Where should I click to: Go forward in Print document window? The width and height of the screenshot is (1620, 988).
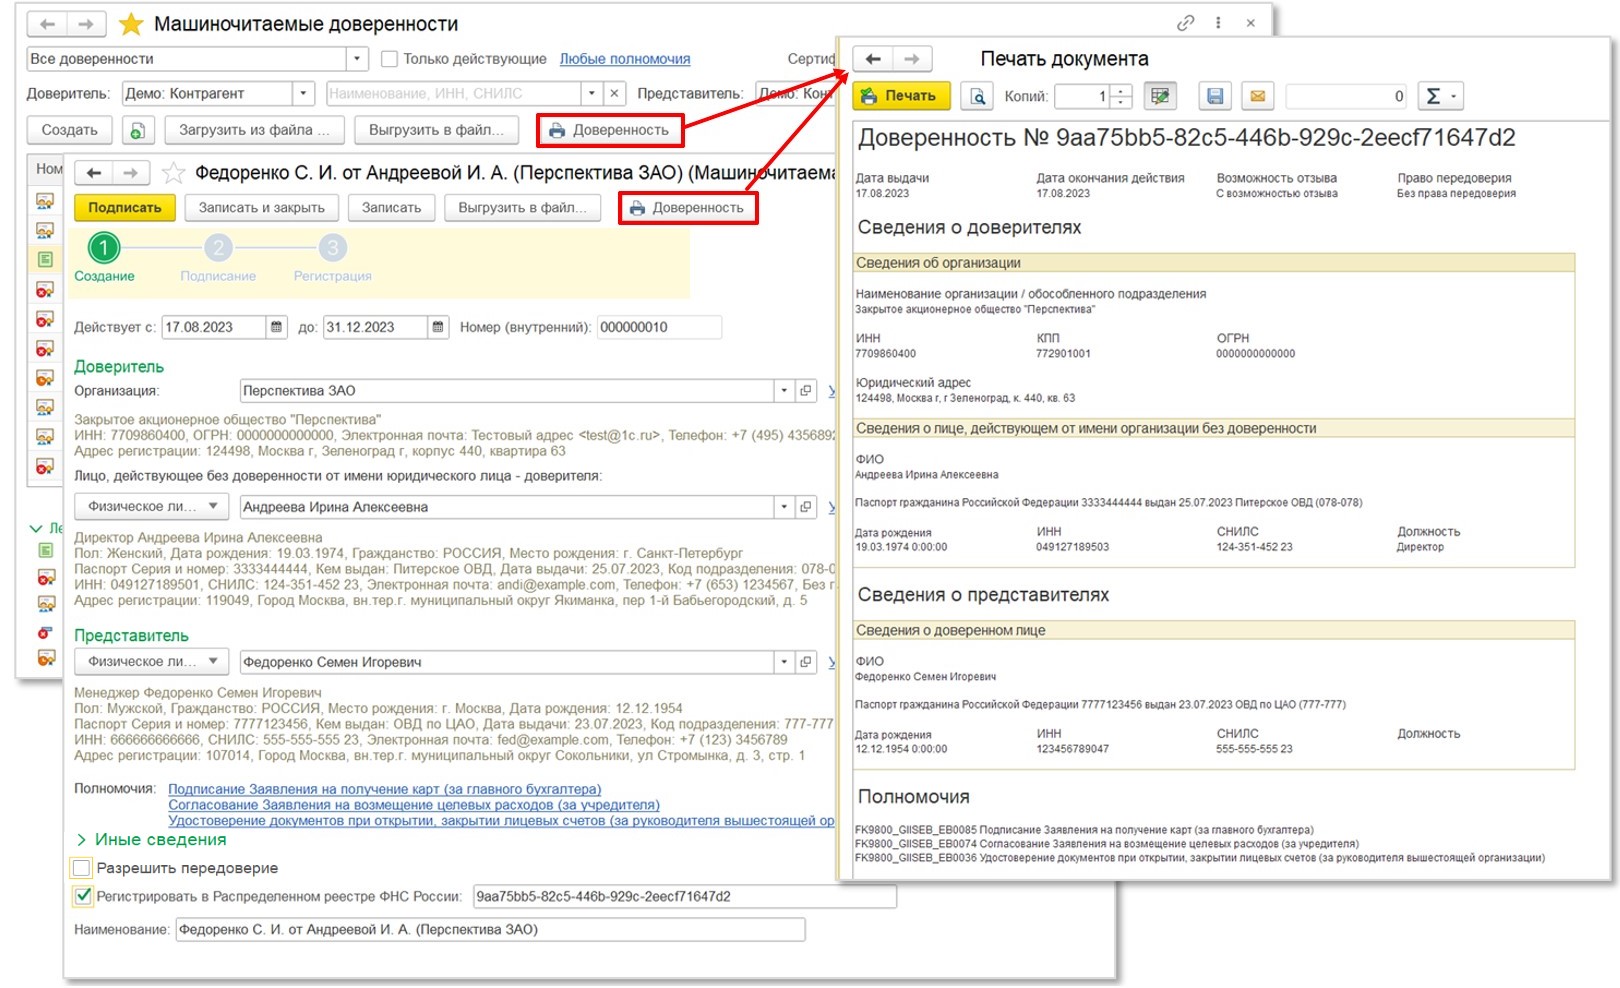912,59
